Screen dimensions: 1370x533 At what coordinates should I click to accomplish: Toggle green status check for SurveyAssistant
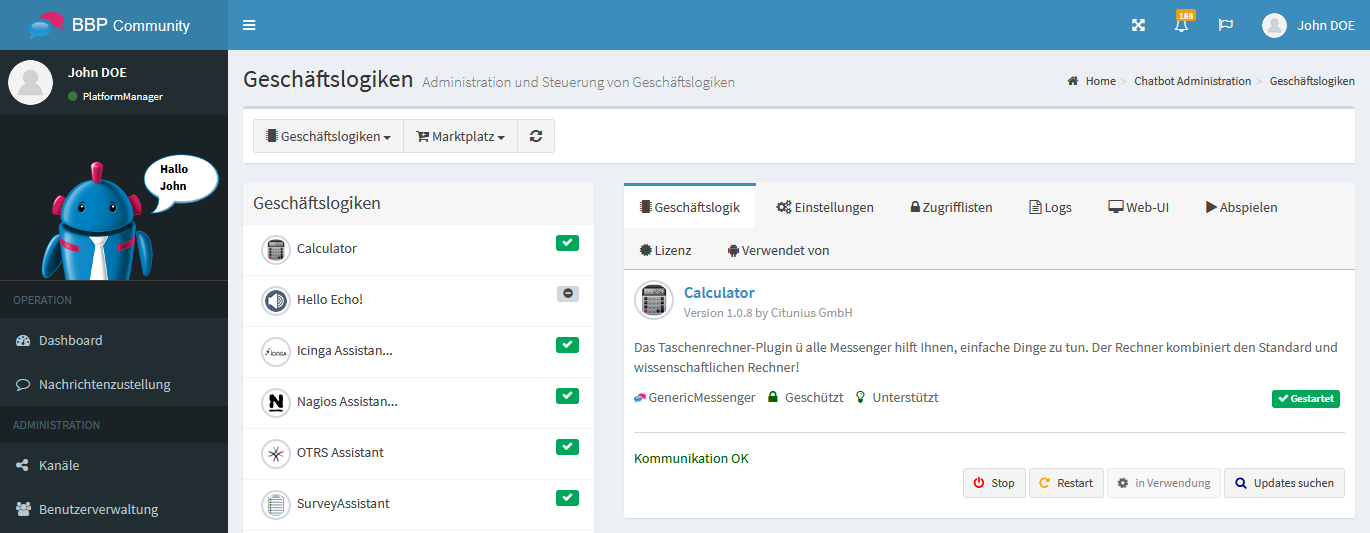567,498
